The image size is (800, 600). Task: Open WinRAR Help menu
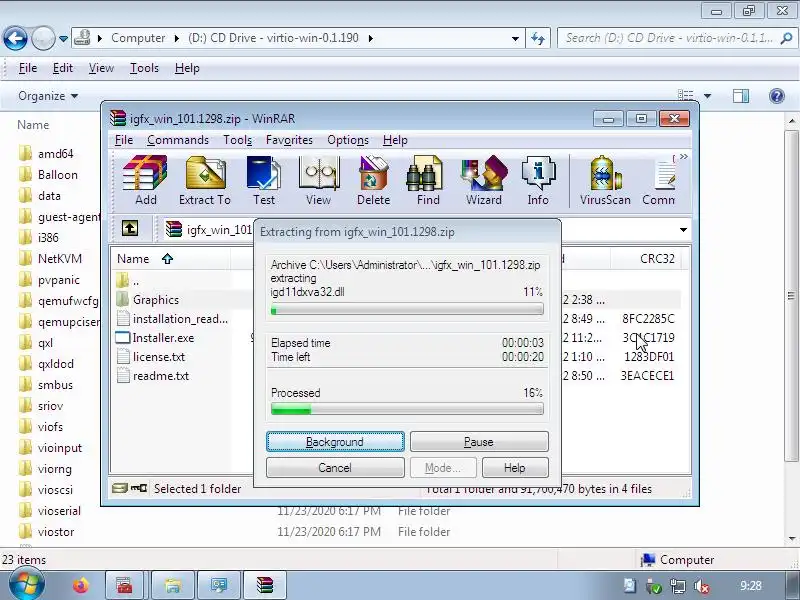point(395,140)
